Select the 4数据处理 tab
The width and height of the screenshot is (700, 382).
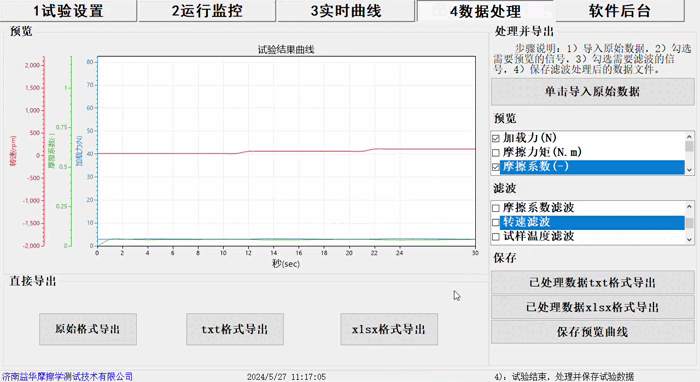point(485,11)
